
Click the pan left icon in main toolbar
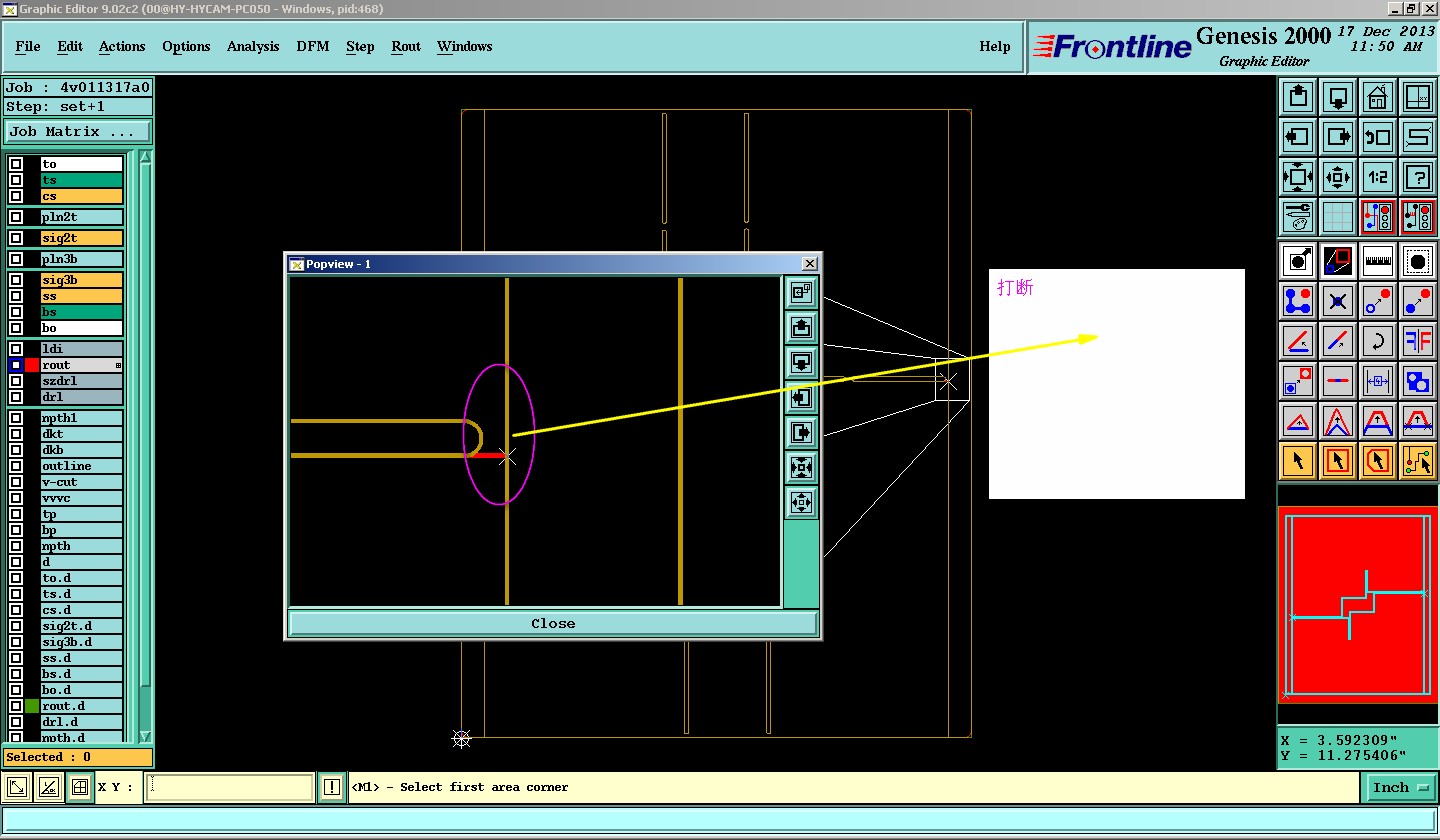coord(1298,137)
